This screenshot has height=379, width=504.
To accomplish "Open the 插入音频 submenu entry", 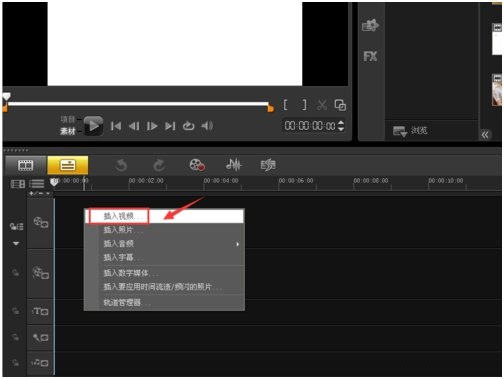I will tap(164, 244).
